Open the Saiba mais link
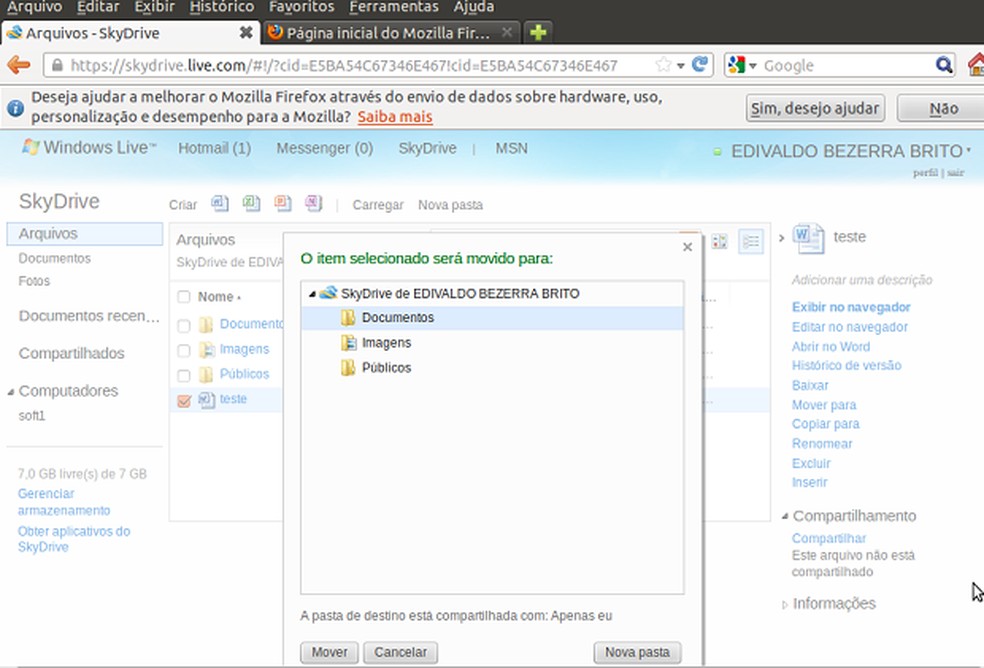 (x=395, y=117)
